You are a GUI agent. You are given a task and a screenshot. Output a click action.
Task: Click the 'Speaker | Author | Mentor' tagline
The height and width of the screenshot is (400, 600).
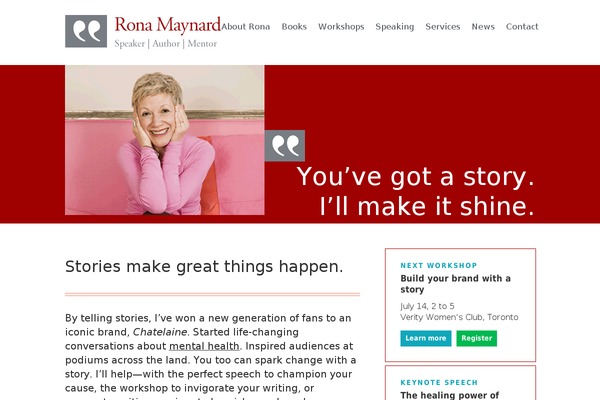coord(166,44)
